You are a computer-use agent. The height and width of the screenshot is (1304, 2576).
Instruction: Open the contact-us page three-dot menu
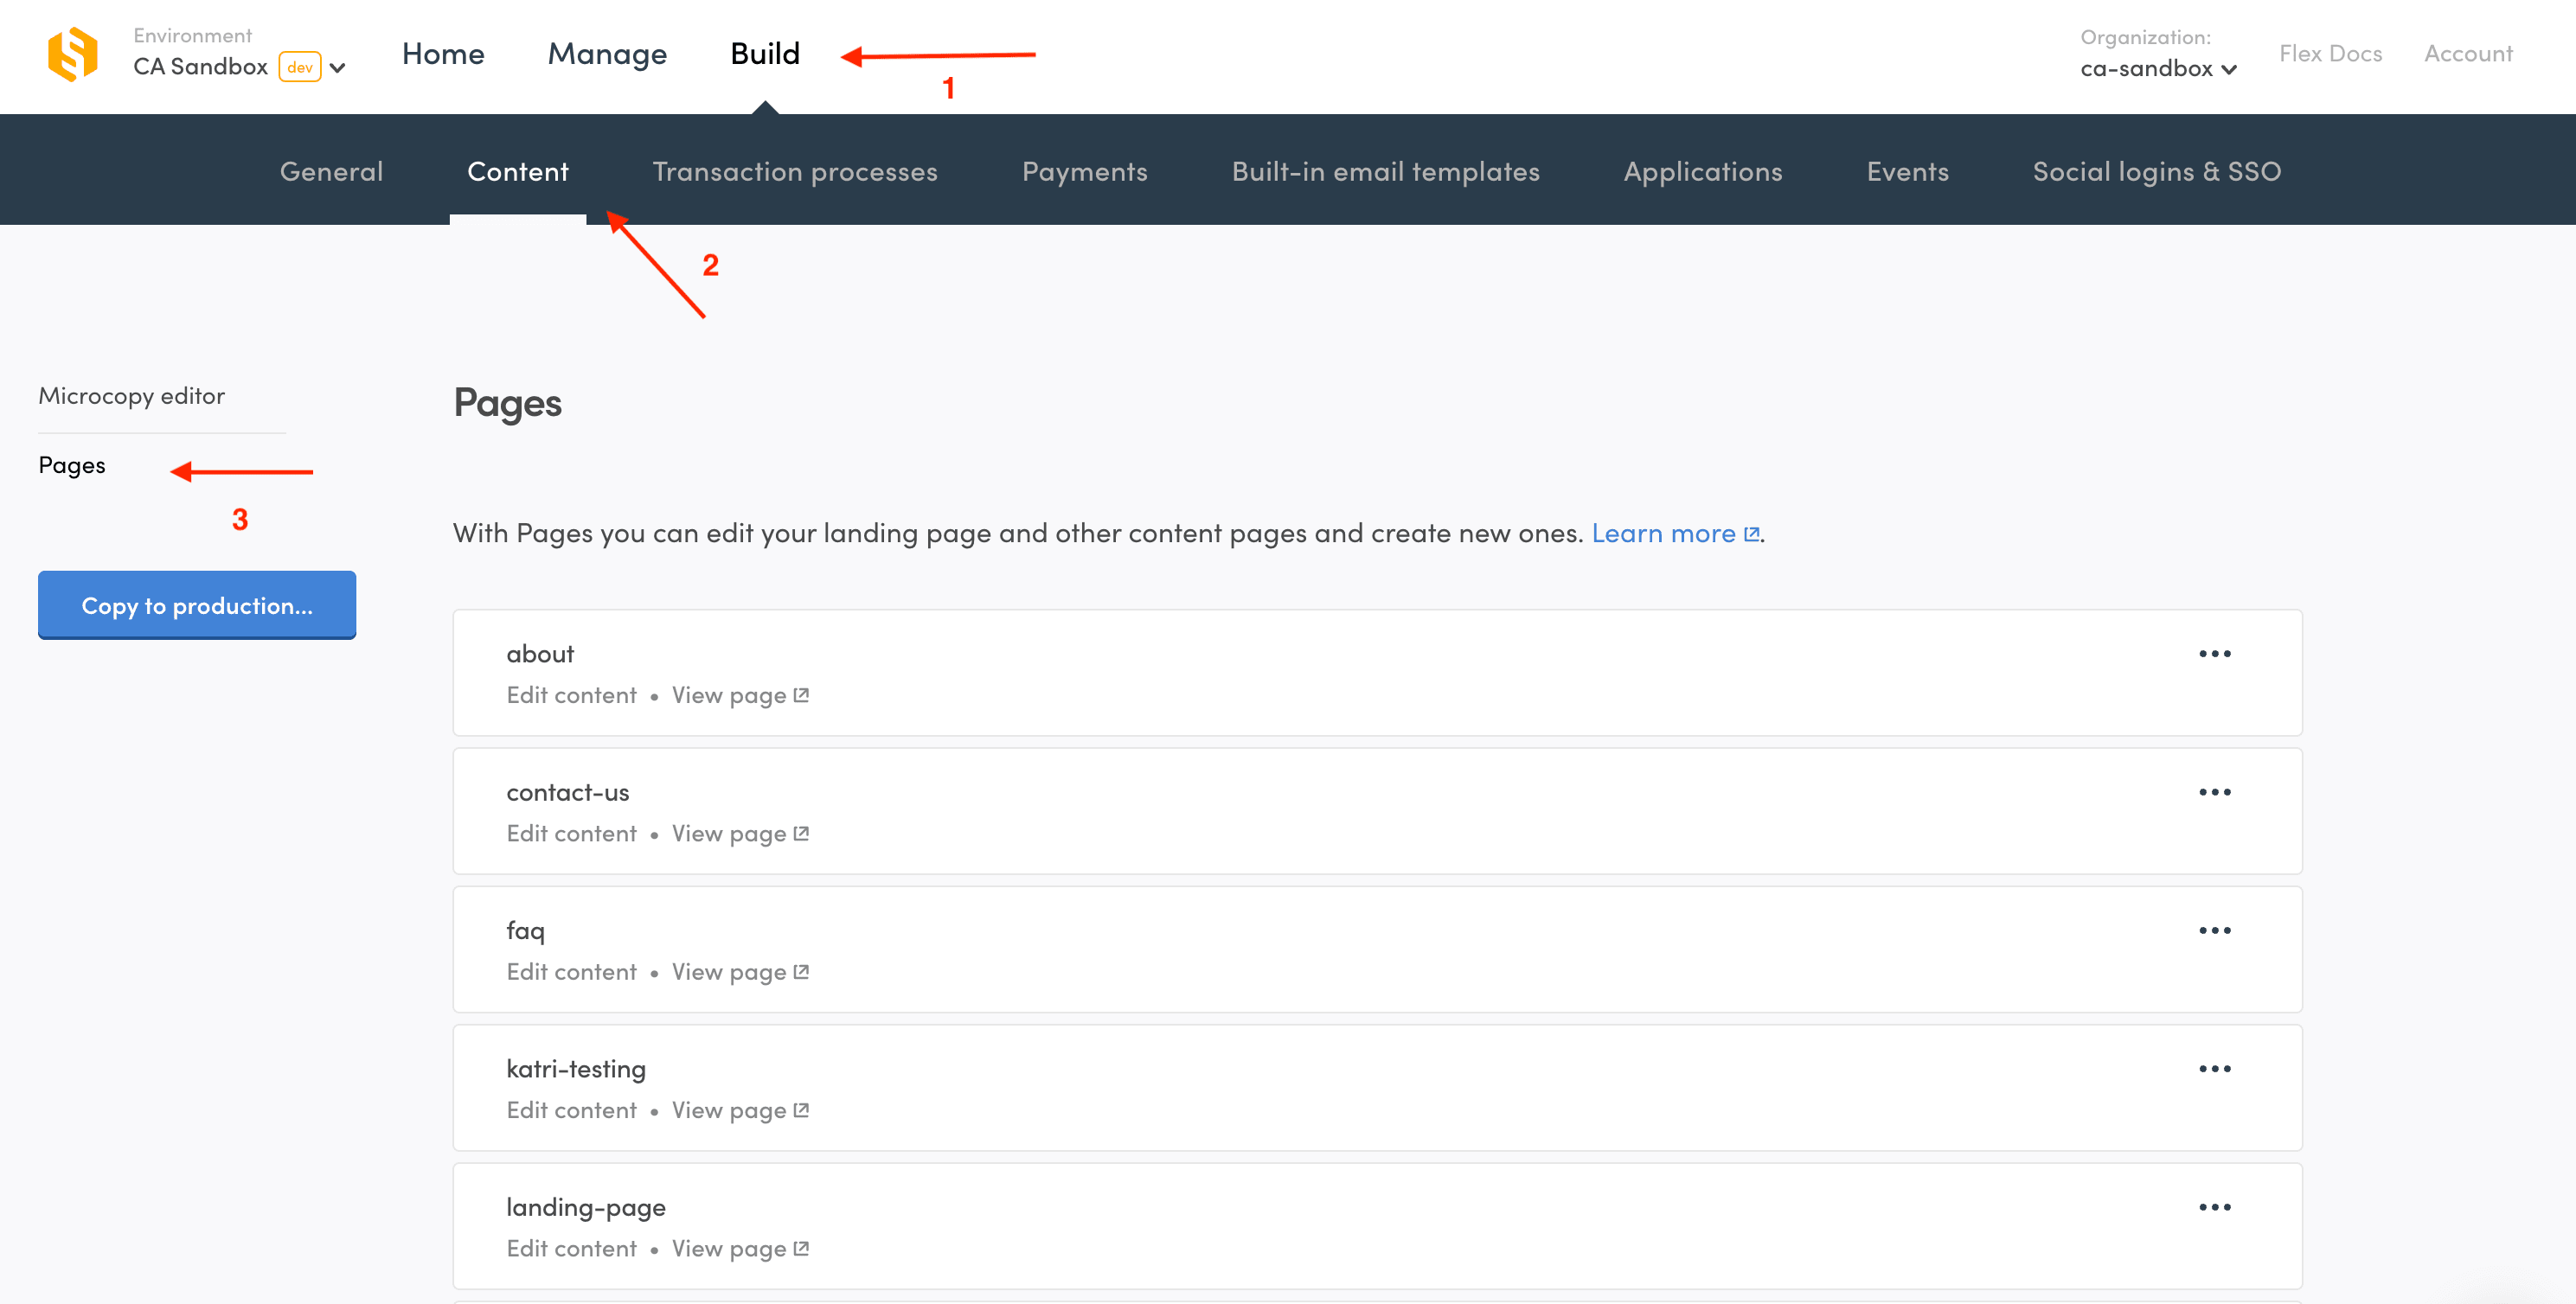(x=2214, y=792)
